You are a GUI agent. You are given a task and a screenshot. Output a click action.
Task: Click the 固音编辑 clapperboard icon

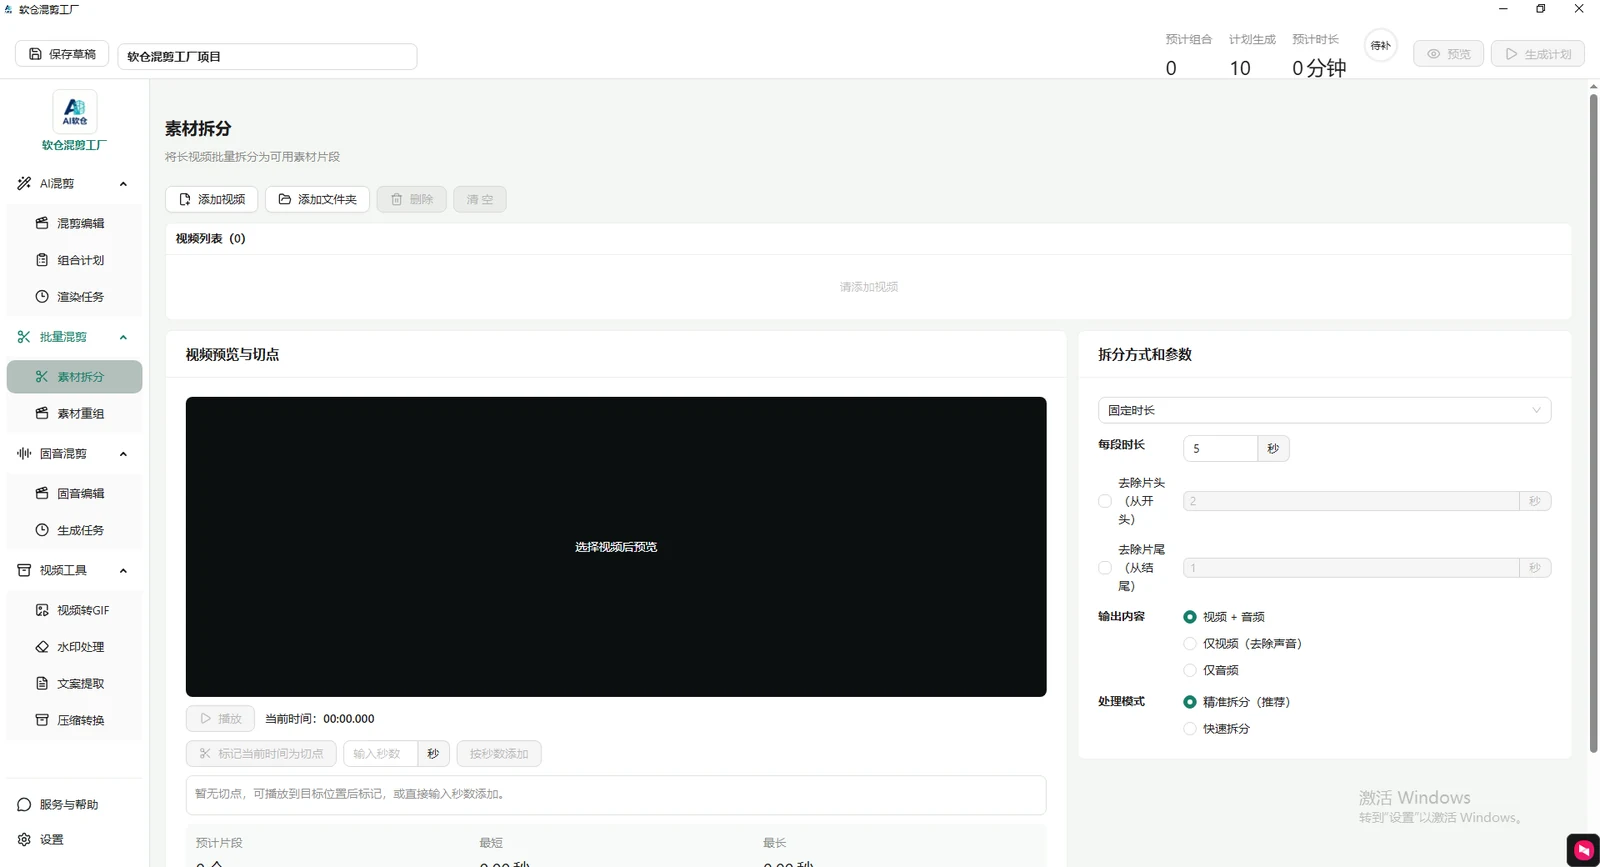[x=42, y=493]
